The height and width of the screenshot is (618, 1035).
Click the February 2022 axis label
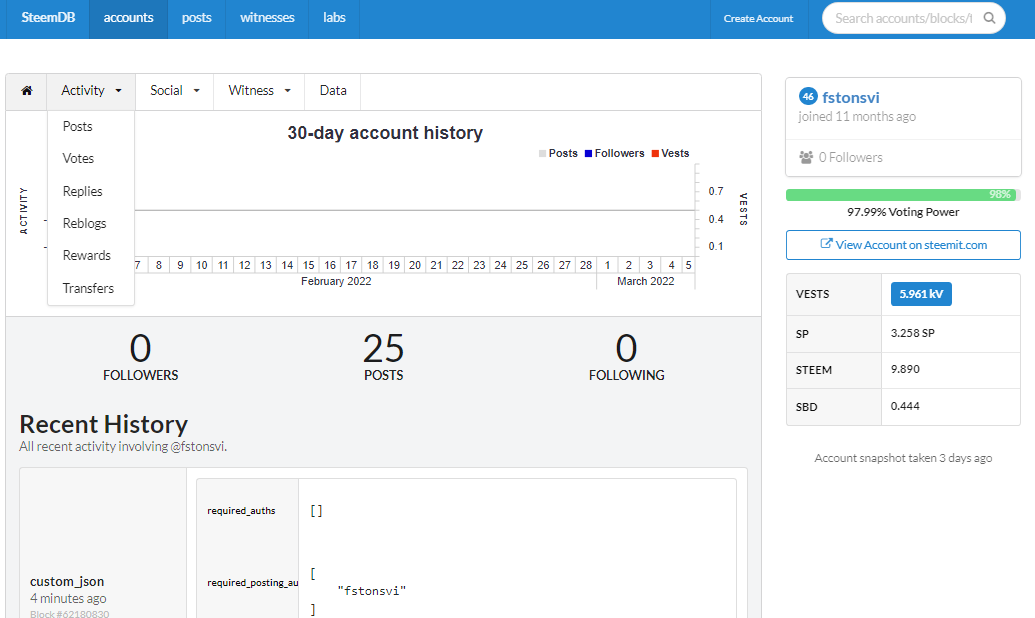336,281
